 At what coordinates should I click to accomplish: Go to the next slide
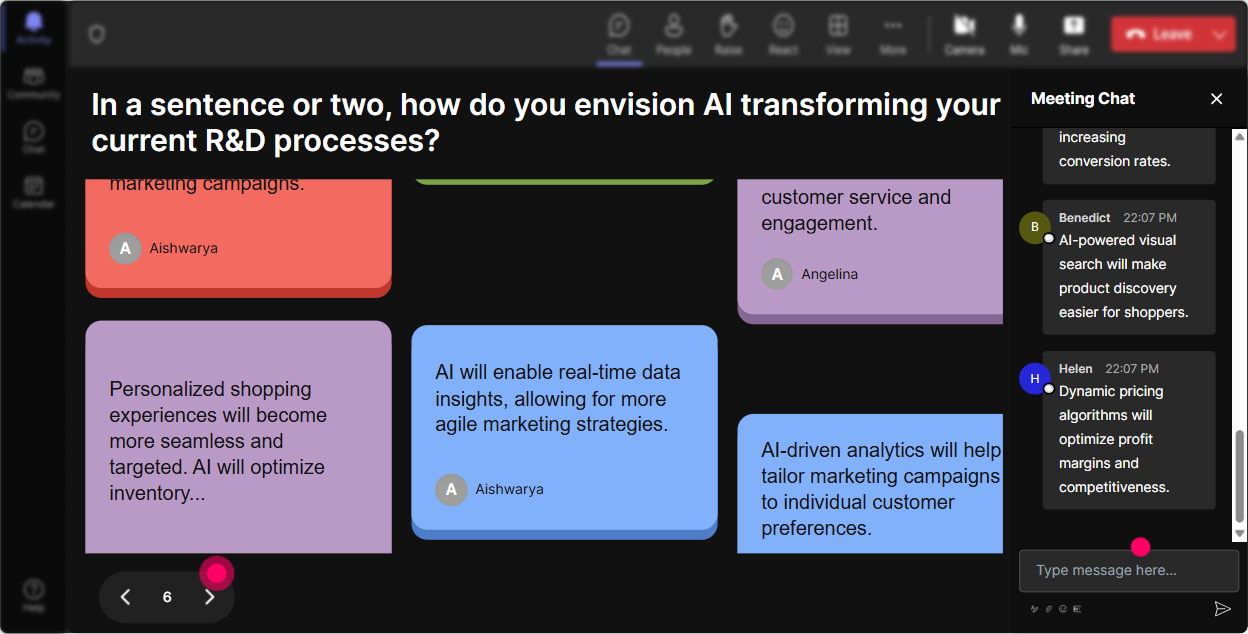(x=209, y=597)
